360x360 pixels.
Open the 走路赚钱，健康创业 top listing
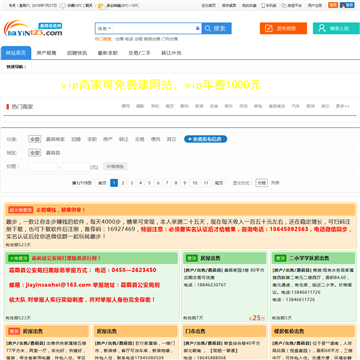[x=61, y=210]
